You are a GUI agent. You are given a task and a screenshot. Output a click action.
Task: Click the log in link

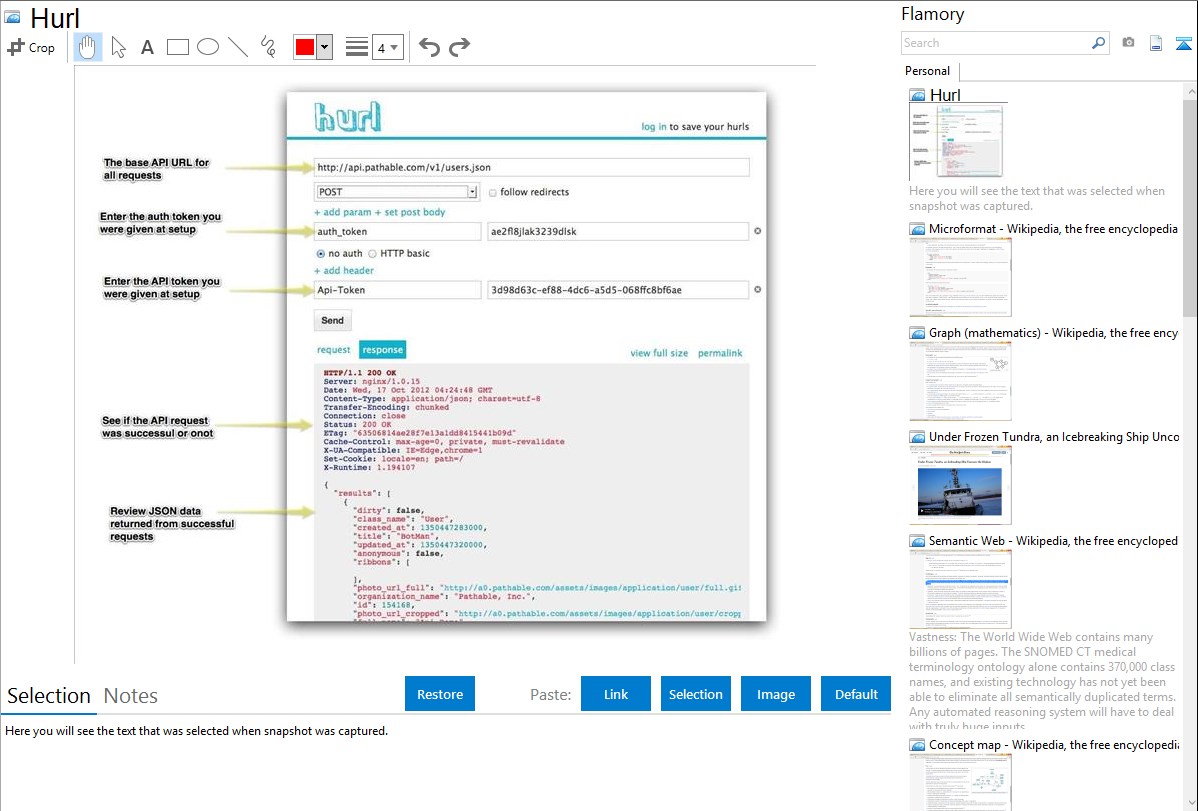(653, 127)
